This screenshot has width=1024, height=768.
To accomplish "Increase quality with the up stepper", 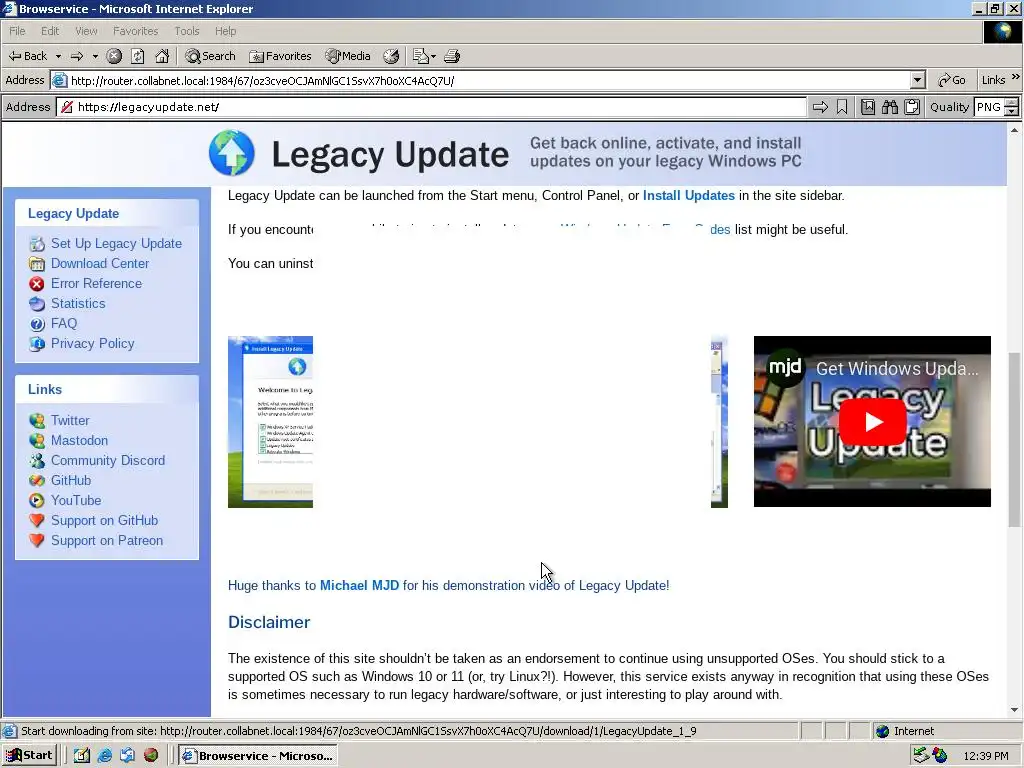I will point(1012,103).
